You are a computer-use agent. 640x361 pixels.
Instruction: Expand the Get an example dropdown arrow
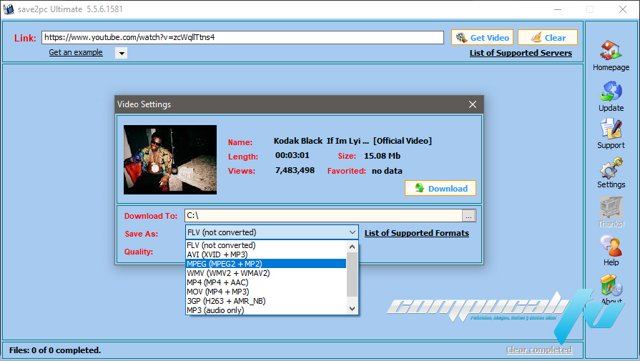[x=121, y=53]
